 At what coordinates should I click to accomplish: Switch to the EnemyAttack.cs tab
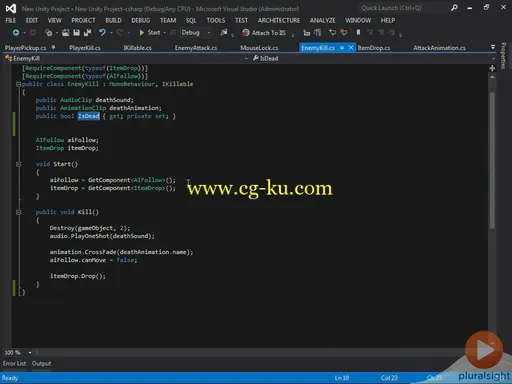pos(196,48)
